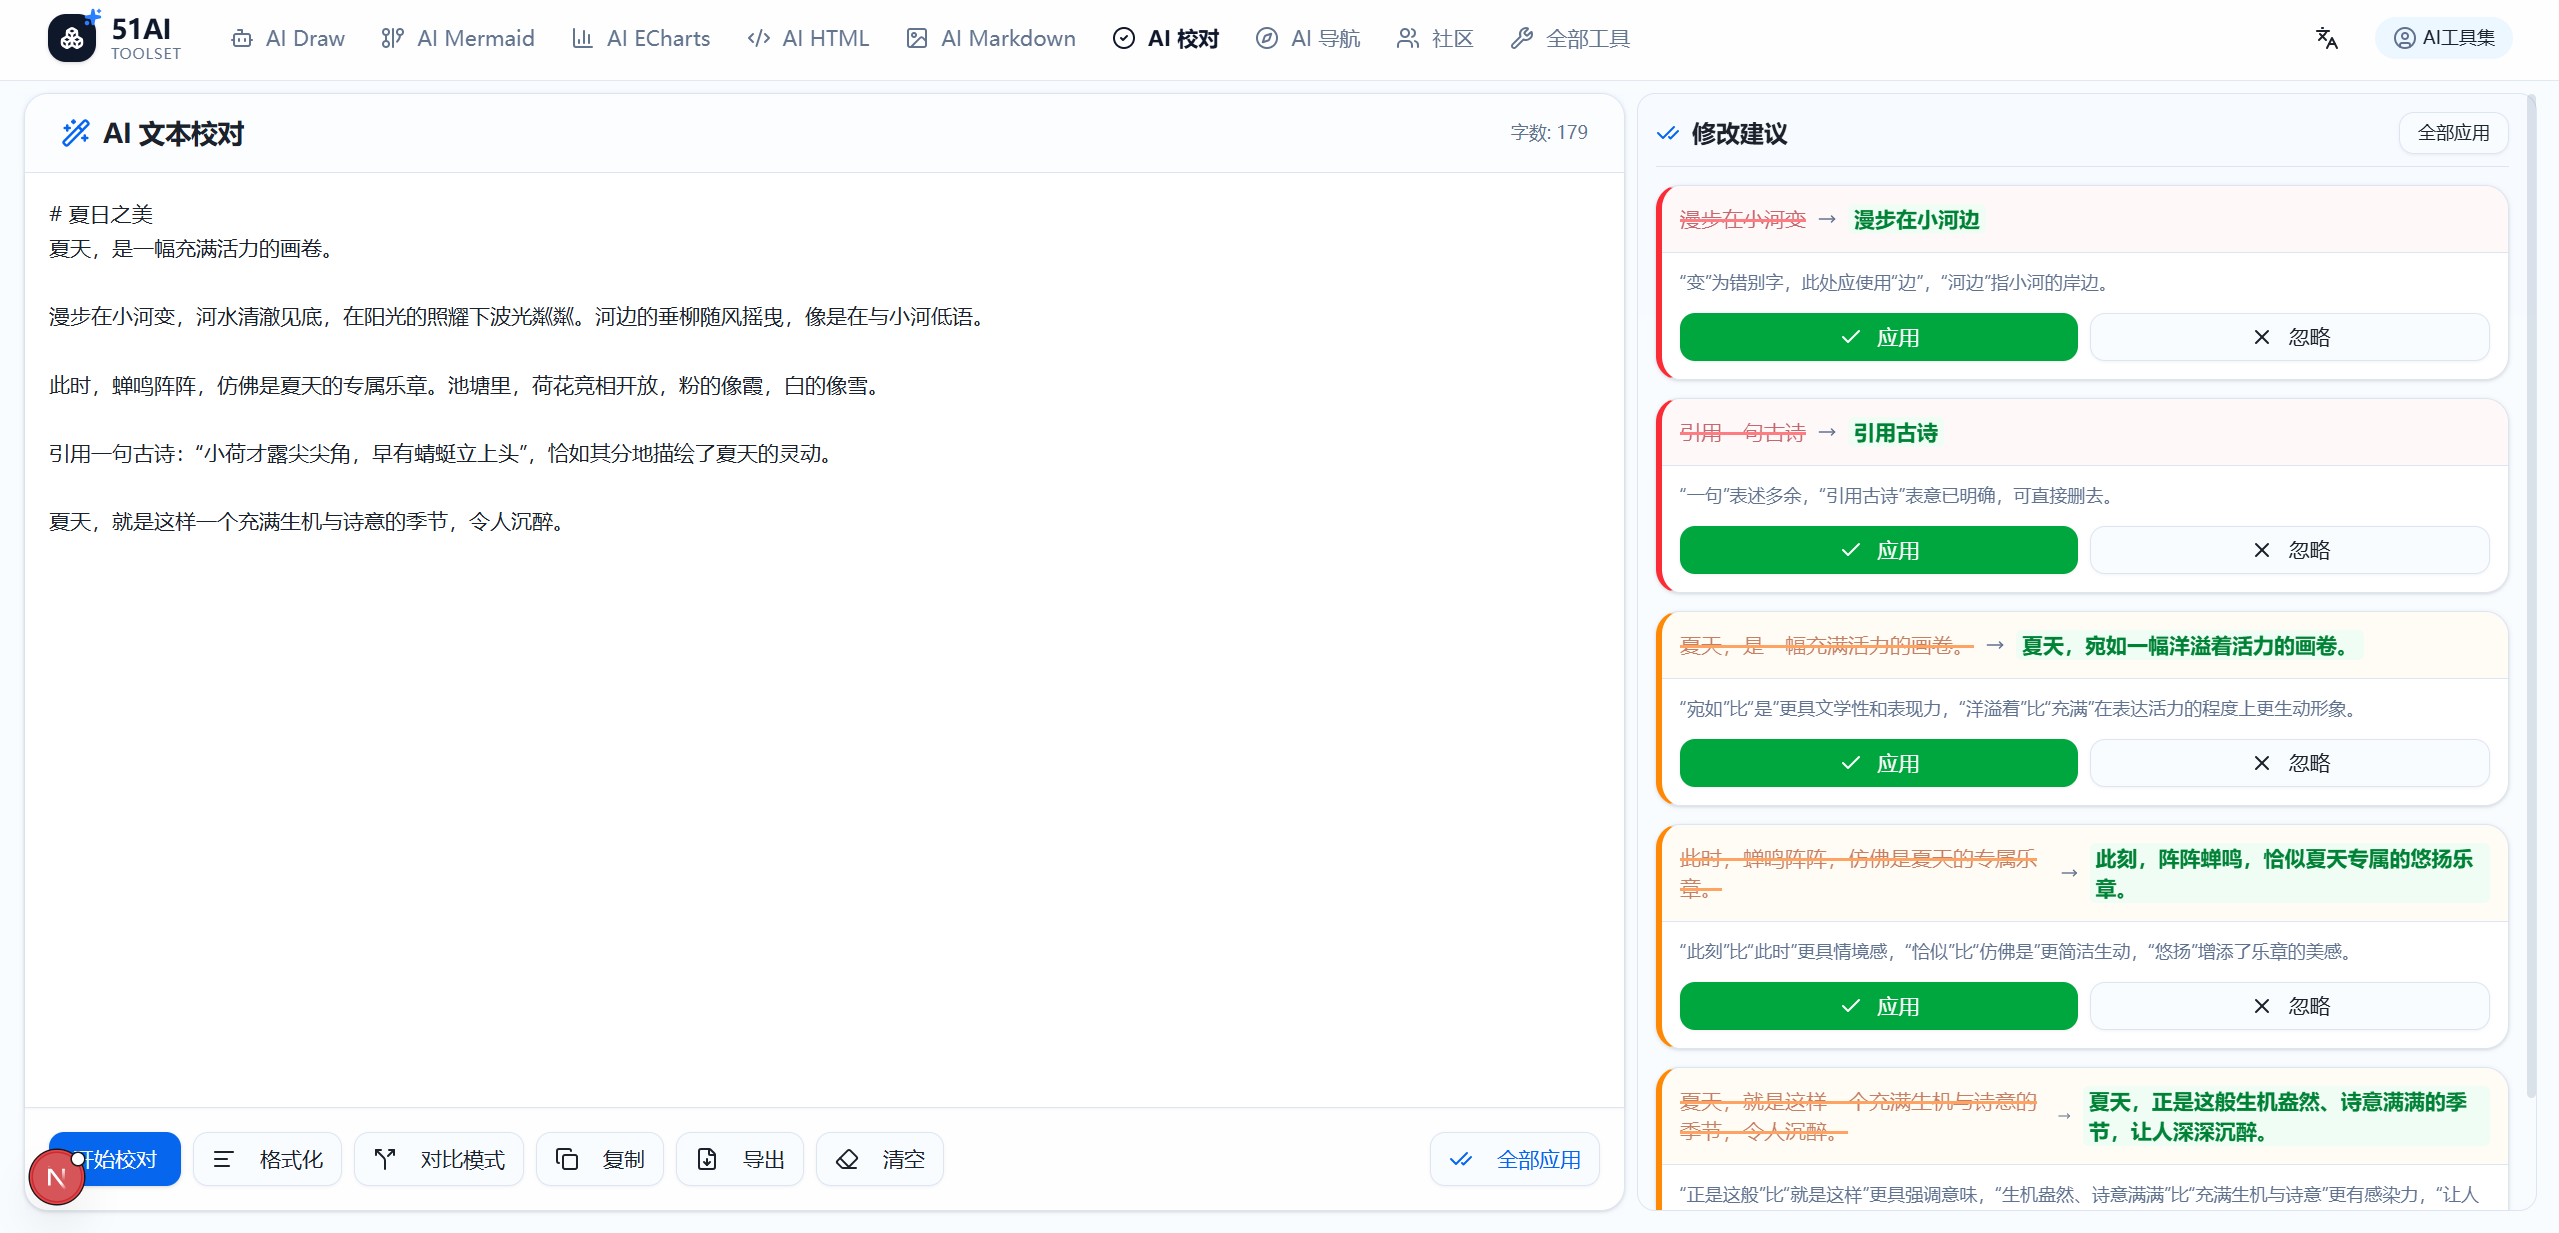The height and width of the screenshot is (1233, 2559).
Task: Ignore the 此刻，阵阵蝉鸣 suggestion
Action: click(x=2288, y=1006)
